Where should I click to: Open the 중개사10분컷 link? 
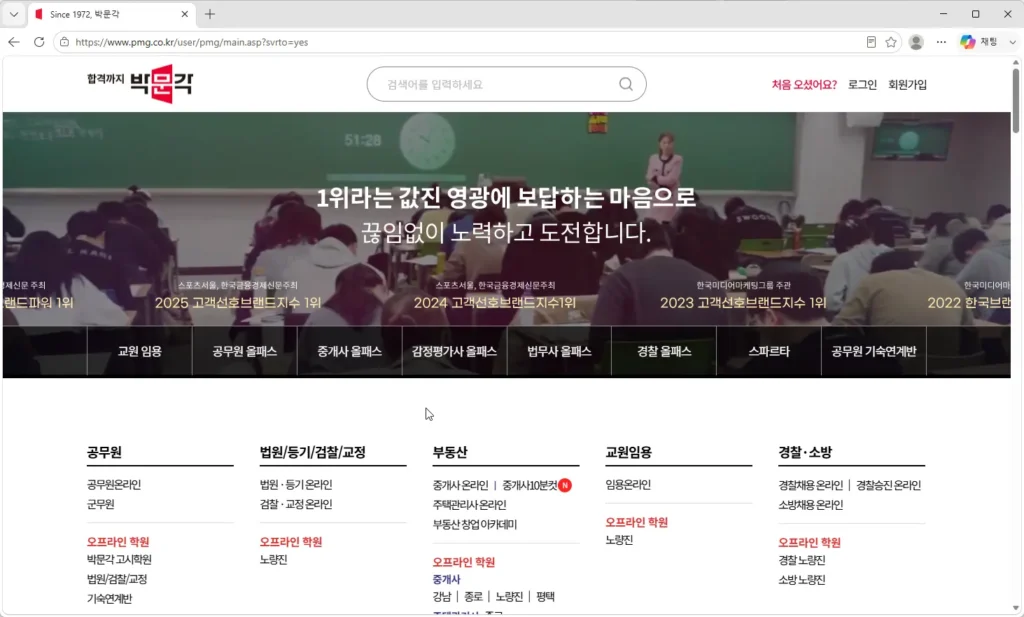pos(530,486)
